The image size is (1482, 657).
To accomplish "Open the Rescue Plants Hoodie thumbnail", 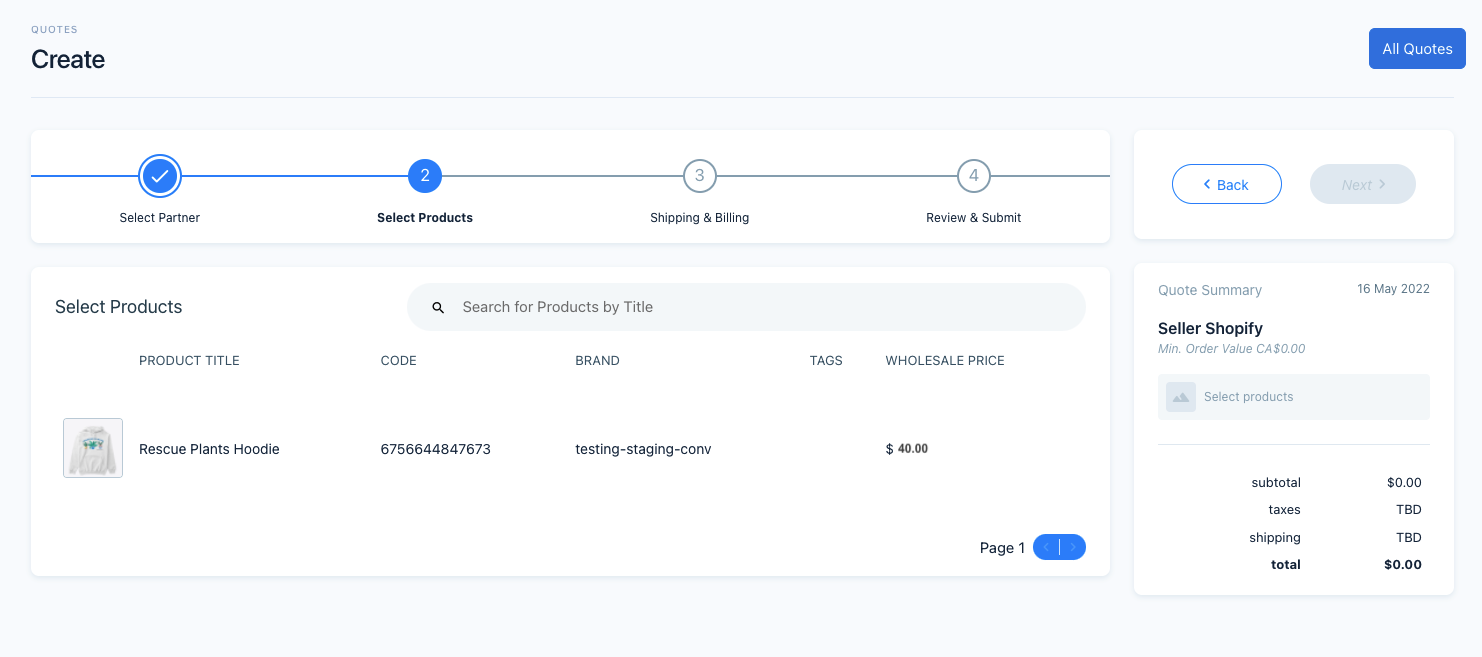I will [x=93, y=448].
